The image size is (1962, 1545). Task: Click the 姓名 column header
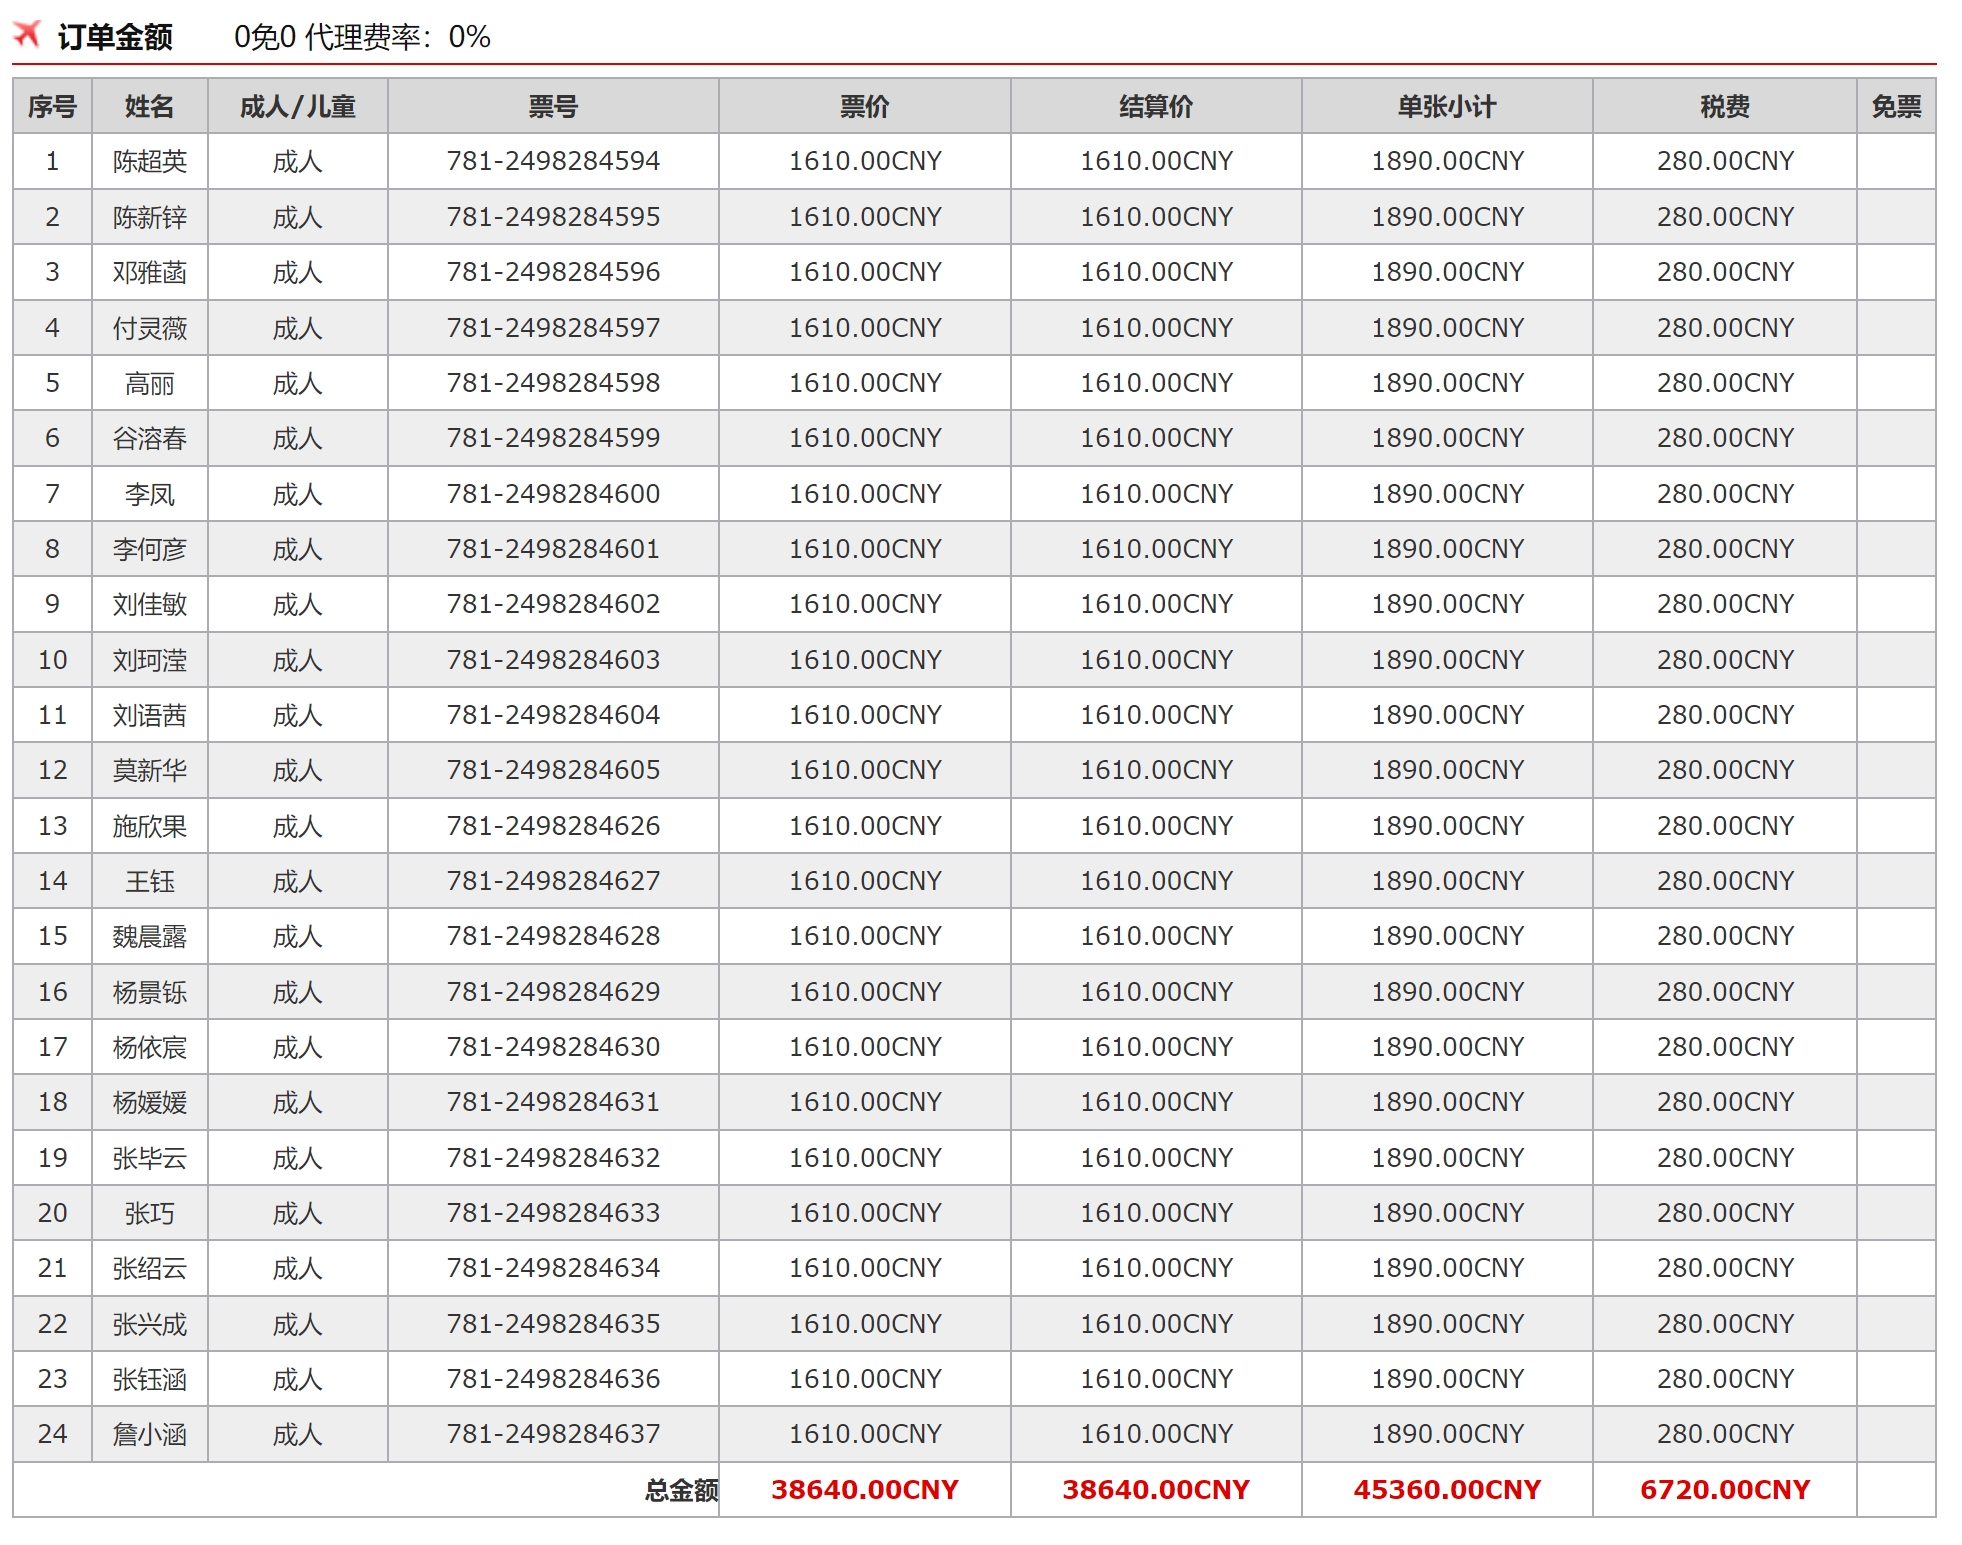pos(149,106)
